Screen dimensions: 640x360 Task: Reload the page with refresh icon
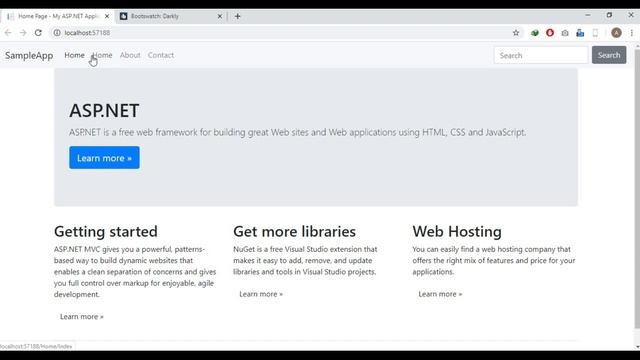tap(38, 33)
